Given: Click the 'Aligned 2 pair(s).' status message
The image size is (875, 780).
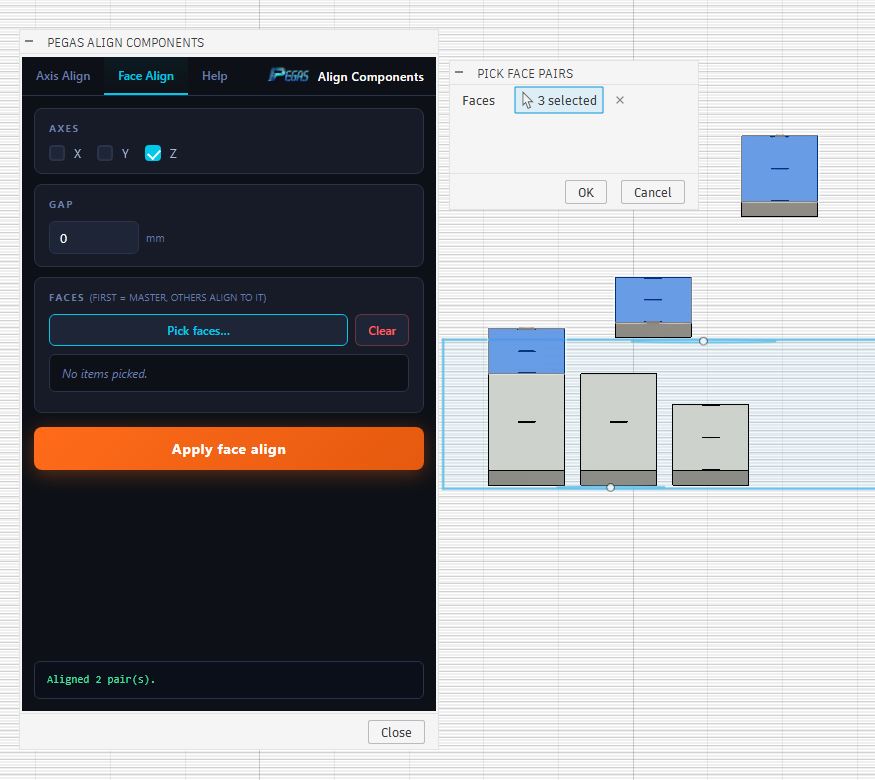Looking at the screenshot, I should (101, 680).
